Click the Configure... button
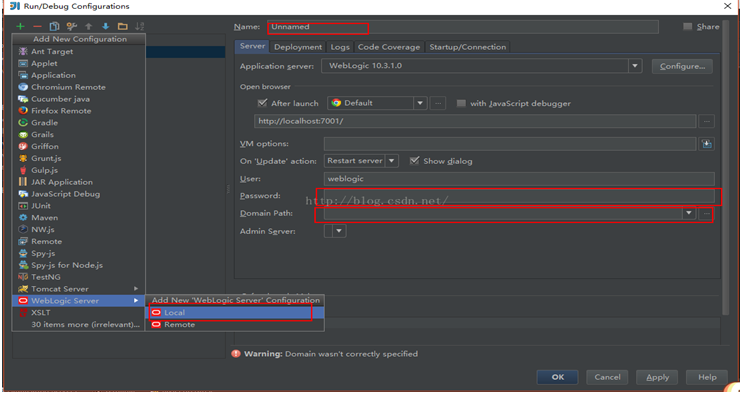740x393 pixels. (x=682, y=66)
